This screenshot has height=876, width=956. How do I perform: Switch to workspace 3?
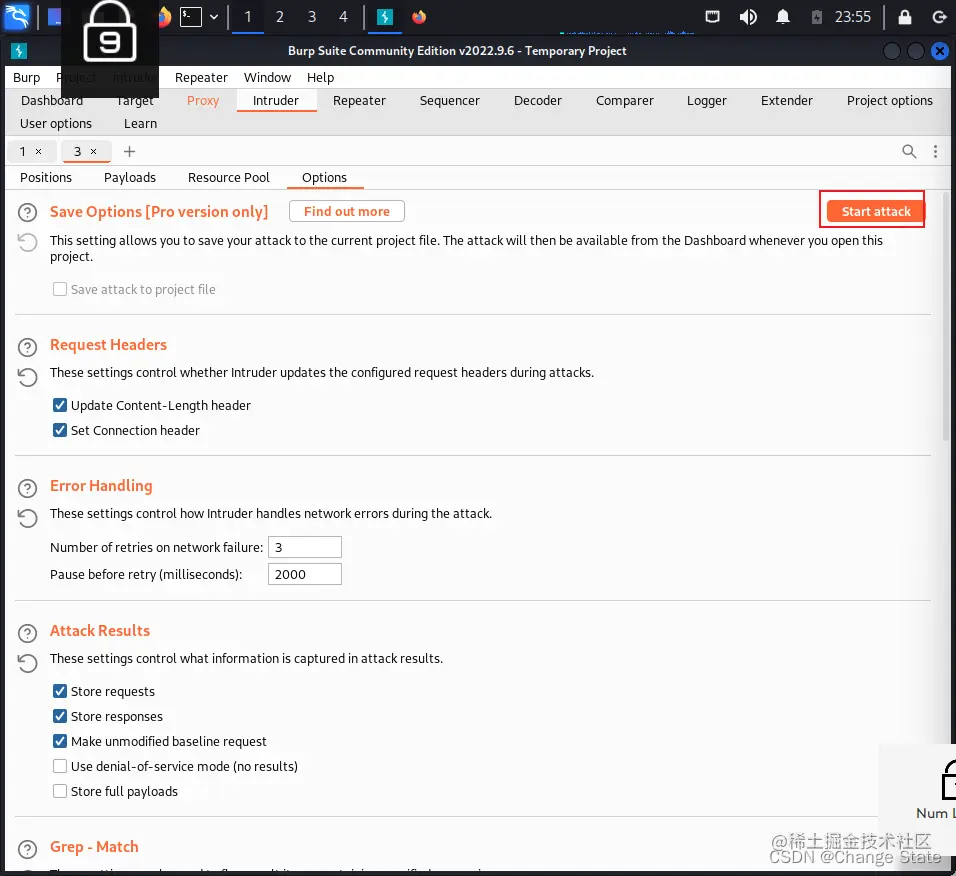pos(312,17)
